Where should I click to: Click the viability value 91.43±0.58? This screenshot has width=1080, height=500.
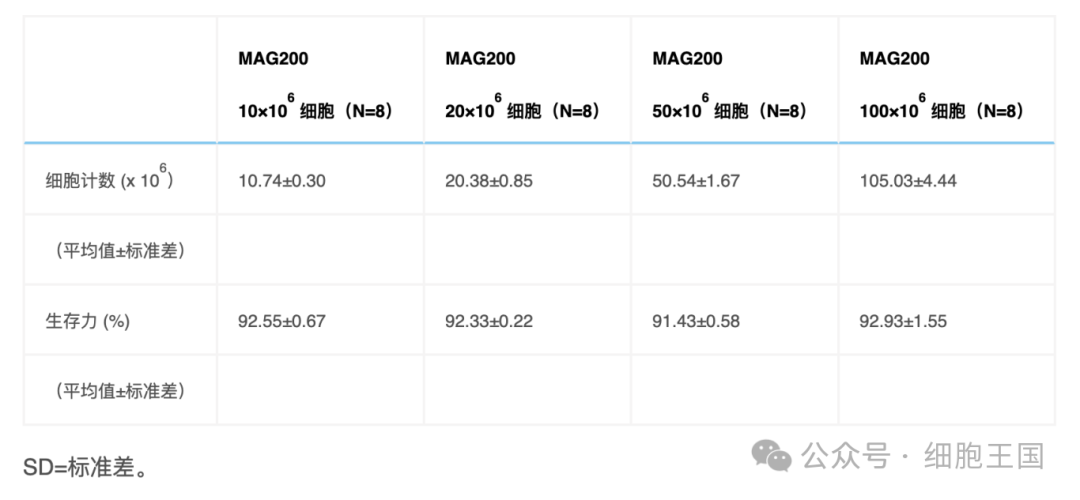696,322
